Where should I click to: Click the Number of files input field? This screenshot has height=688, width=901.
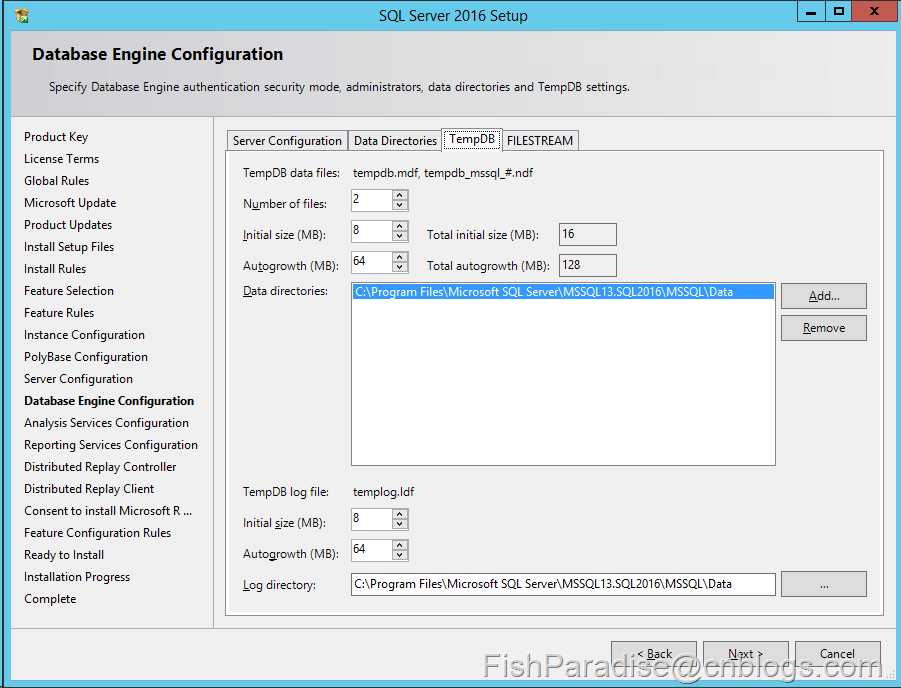pyautogui.click(x=372, y=200)
